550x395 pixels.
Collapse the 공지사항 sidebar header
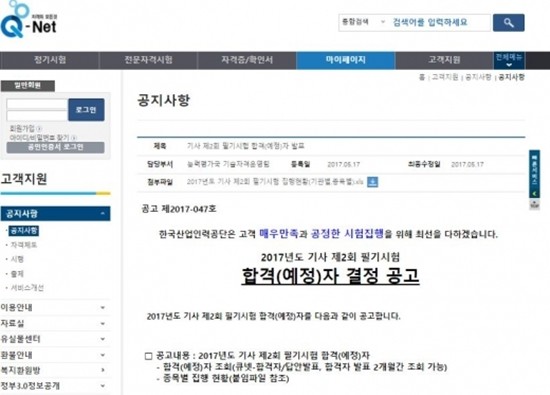click(55, 213)
